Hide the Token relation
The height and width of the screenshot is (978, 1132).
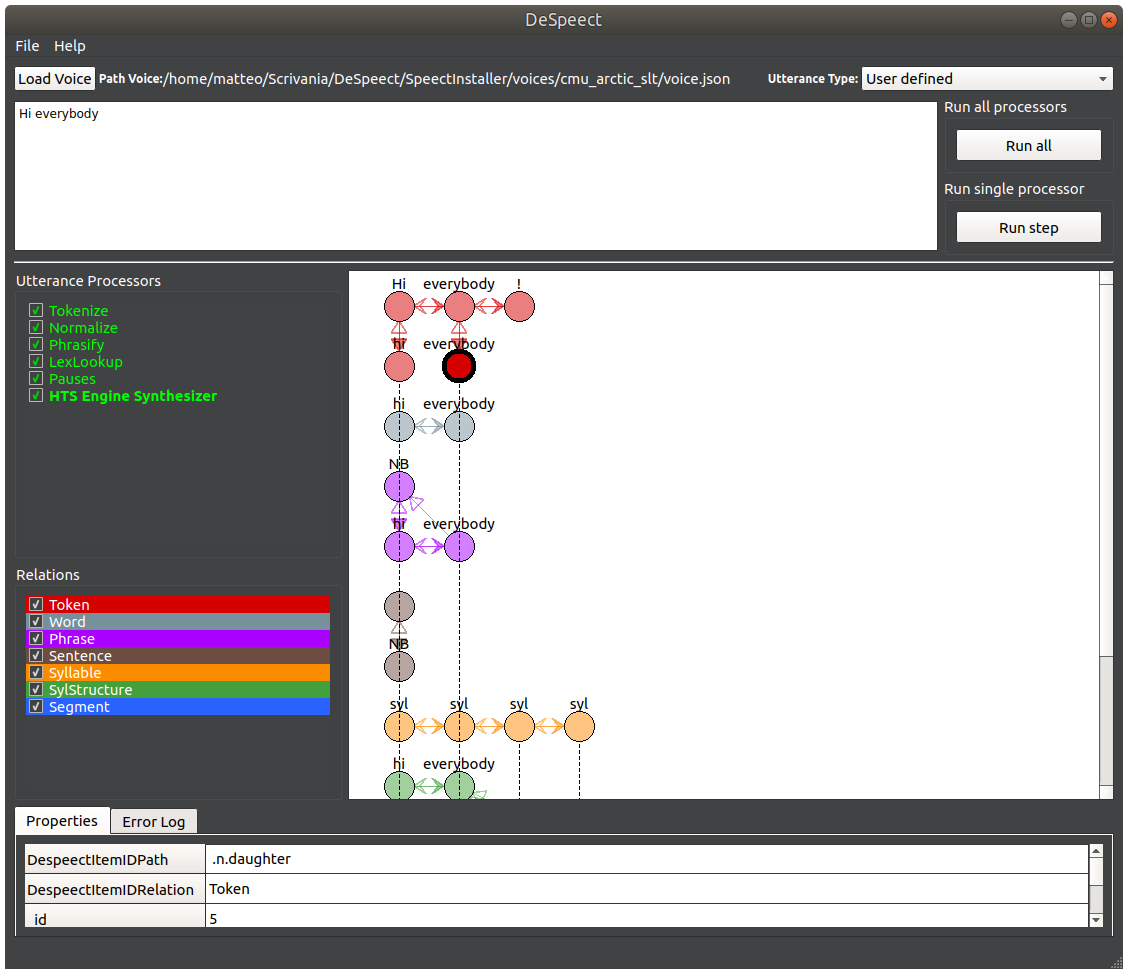pyautogui.click(x=36, y=604)
